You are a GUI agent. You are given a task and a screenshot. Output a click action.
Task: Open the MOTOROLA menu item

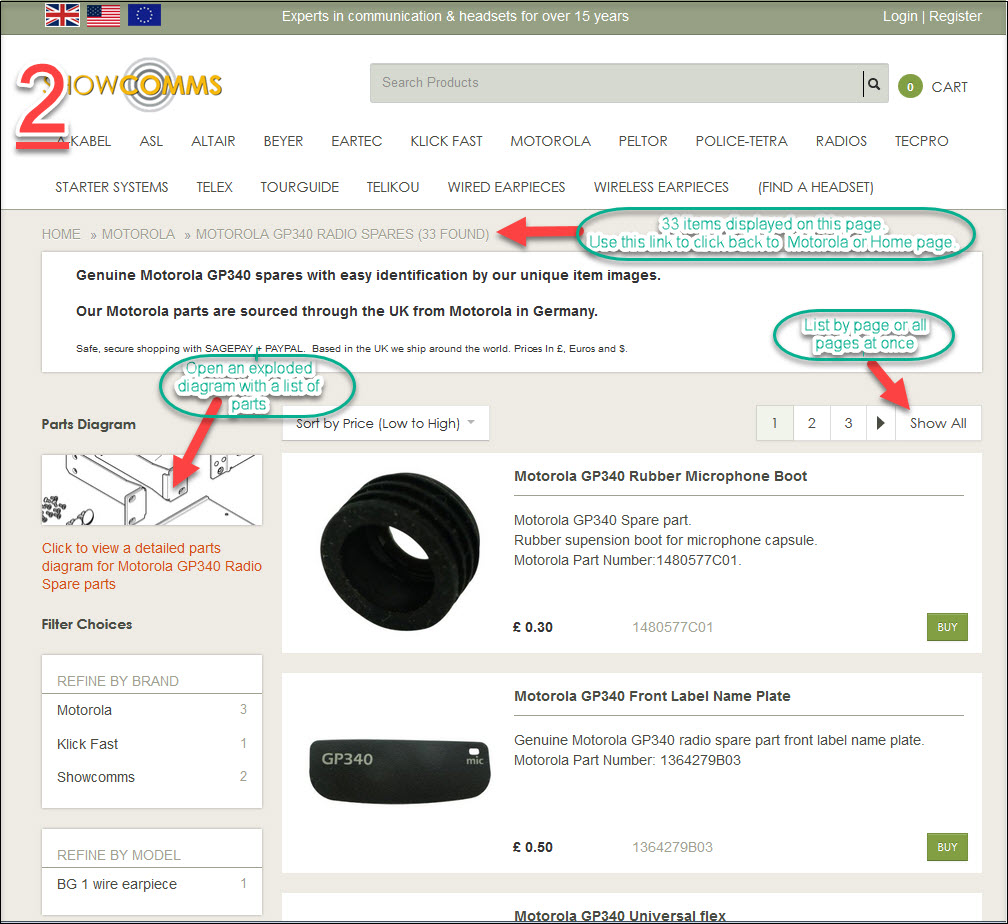pyautogui.click(x=550, y=141)
